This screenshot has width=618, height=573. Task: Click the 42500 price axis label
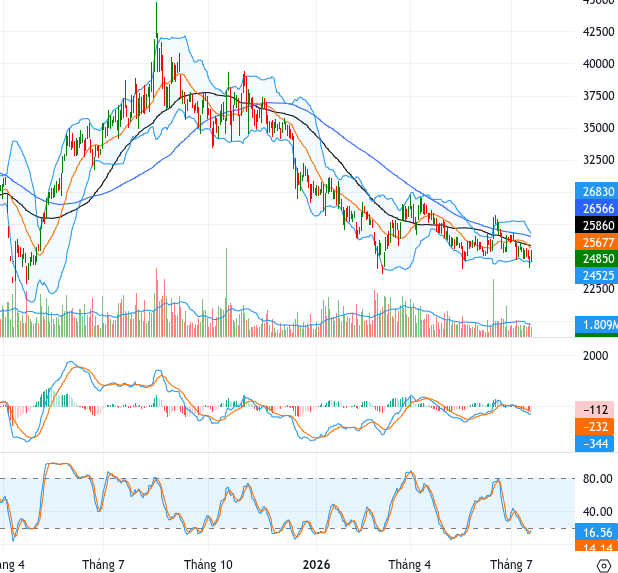(x=598, y=32)
